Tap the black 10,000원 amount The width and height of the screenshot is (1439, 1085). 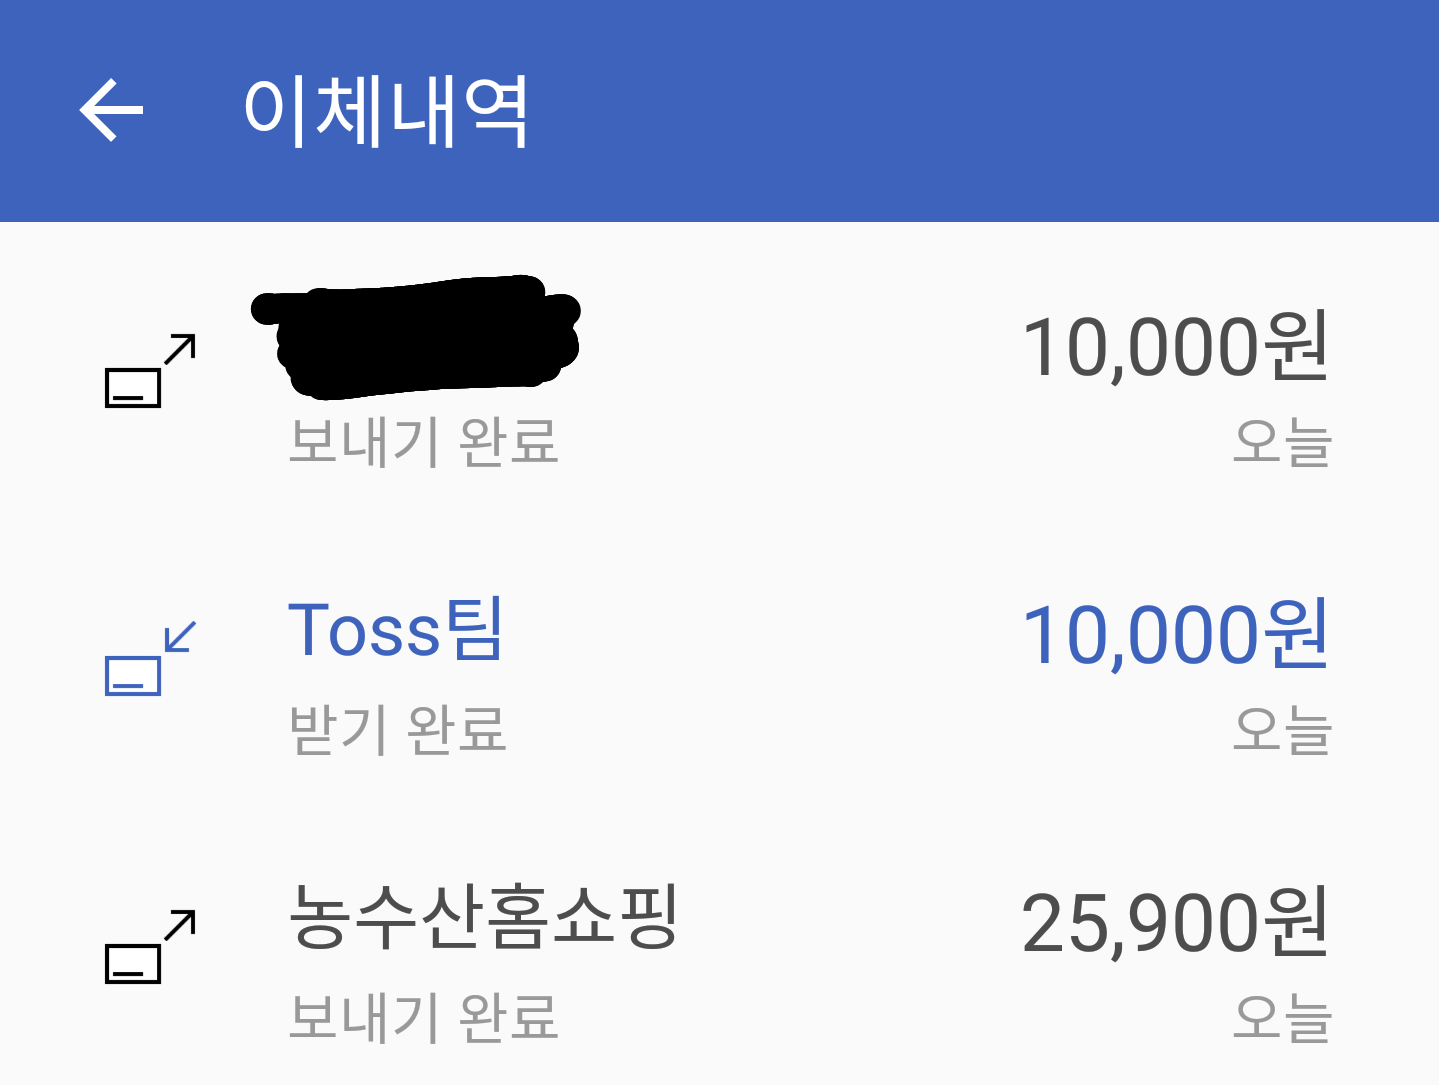(x=1175, y=348)
